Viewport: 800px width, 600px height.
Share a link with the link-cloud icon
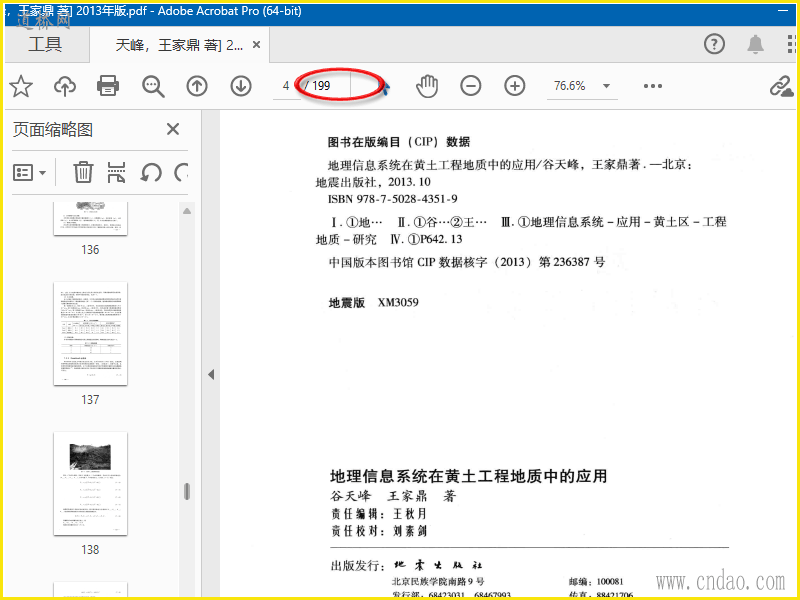point(781,86)
